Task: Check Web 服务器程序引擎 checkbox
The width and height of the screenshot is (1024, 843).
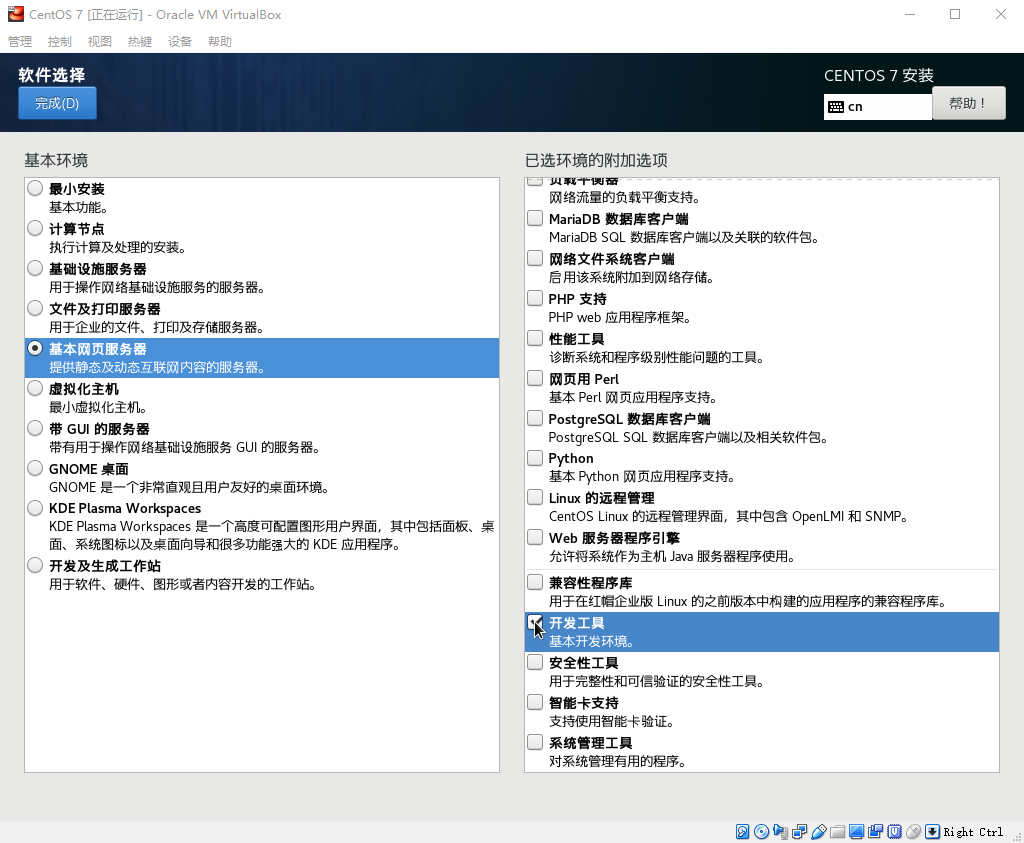Action: pos(535,537)
